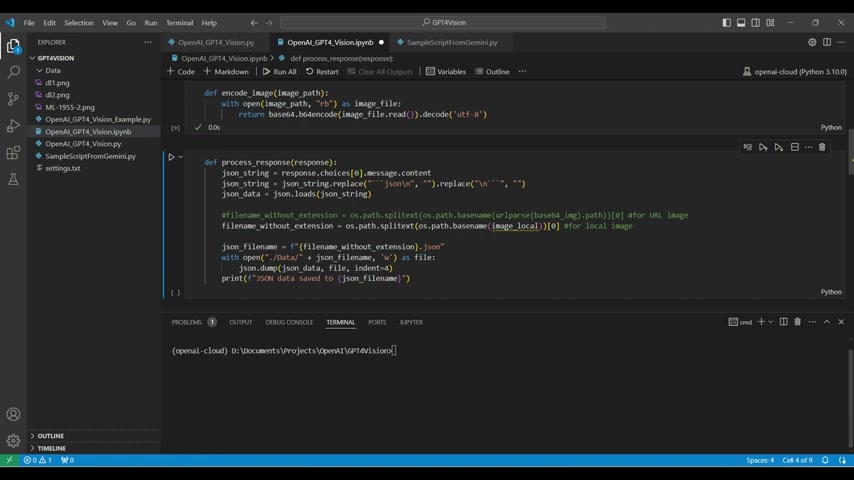This screenshot has width=854, height=480.
Task: Click the command center search box
Action: [x=443, y=22]
